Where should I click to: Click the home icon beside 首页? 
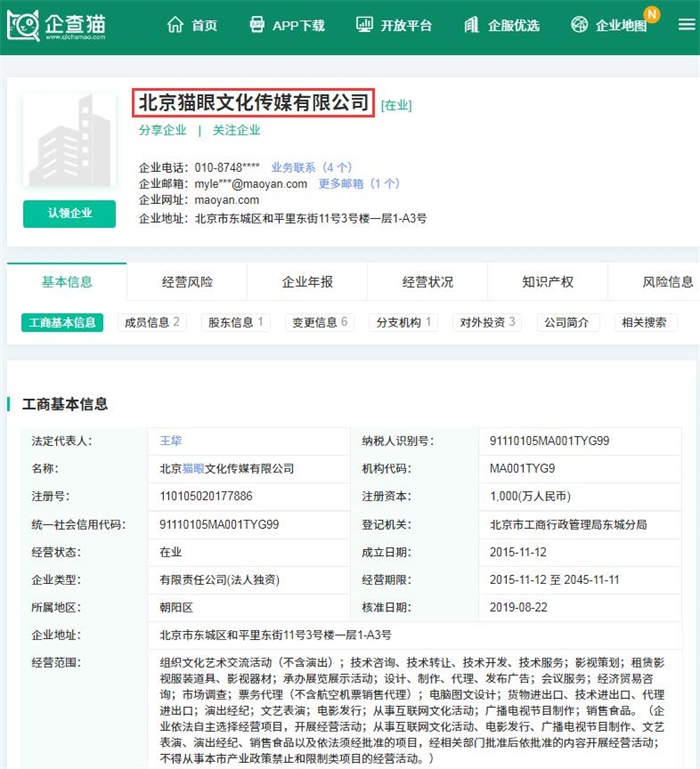(175, 25)
